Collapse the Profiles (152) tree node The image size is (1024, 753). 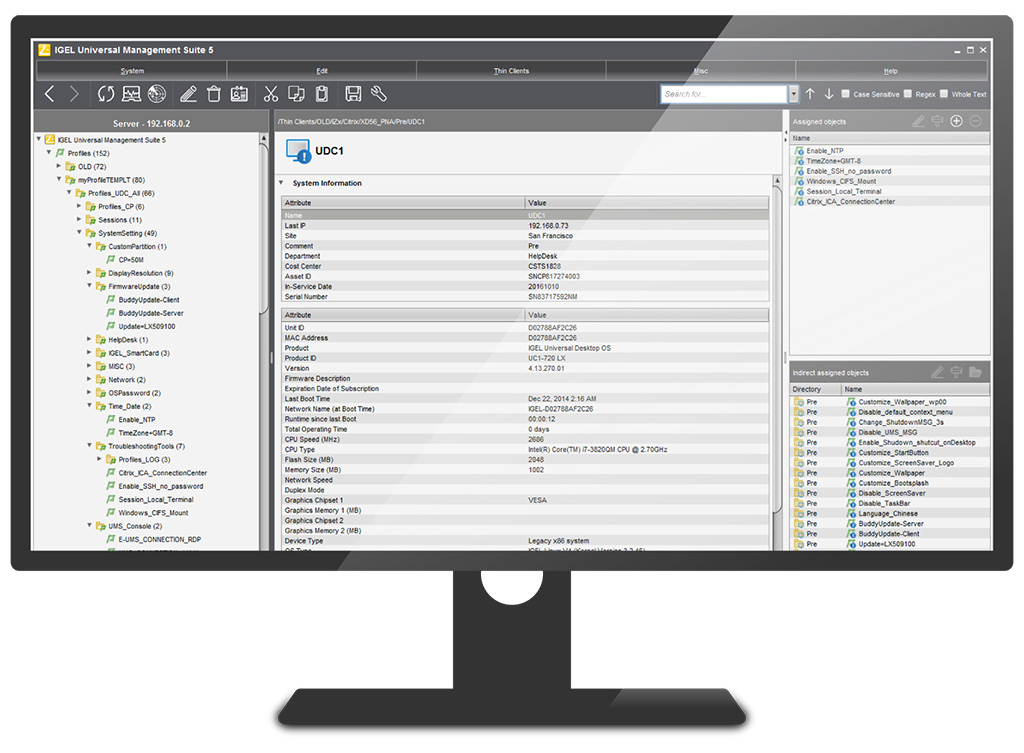click(x=49, y=153)
